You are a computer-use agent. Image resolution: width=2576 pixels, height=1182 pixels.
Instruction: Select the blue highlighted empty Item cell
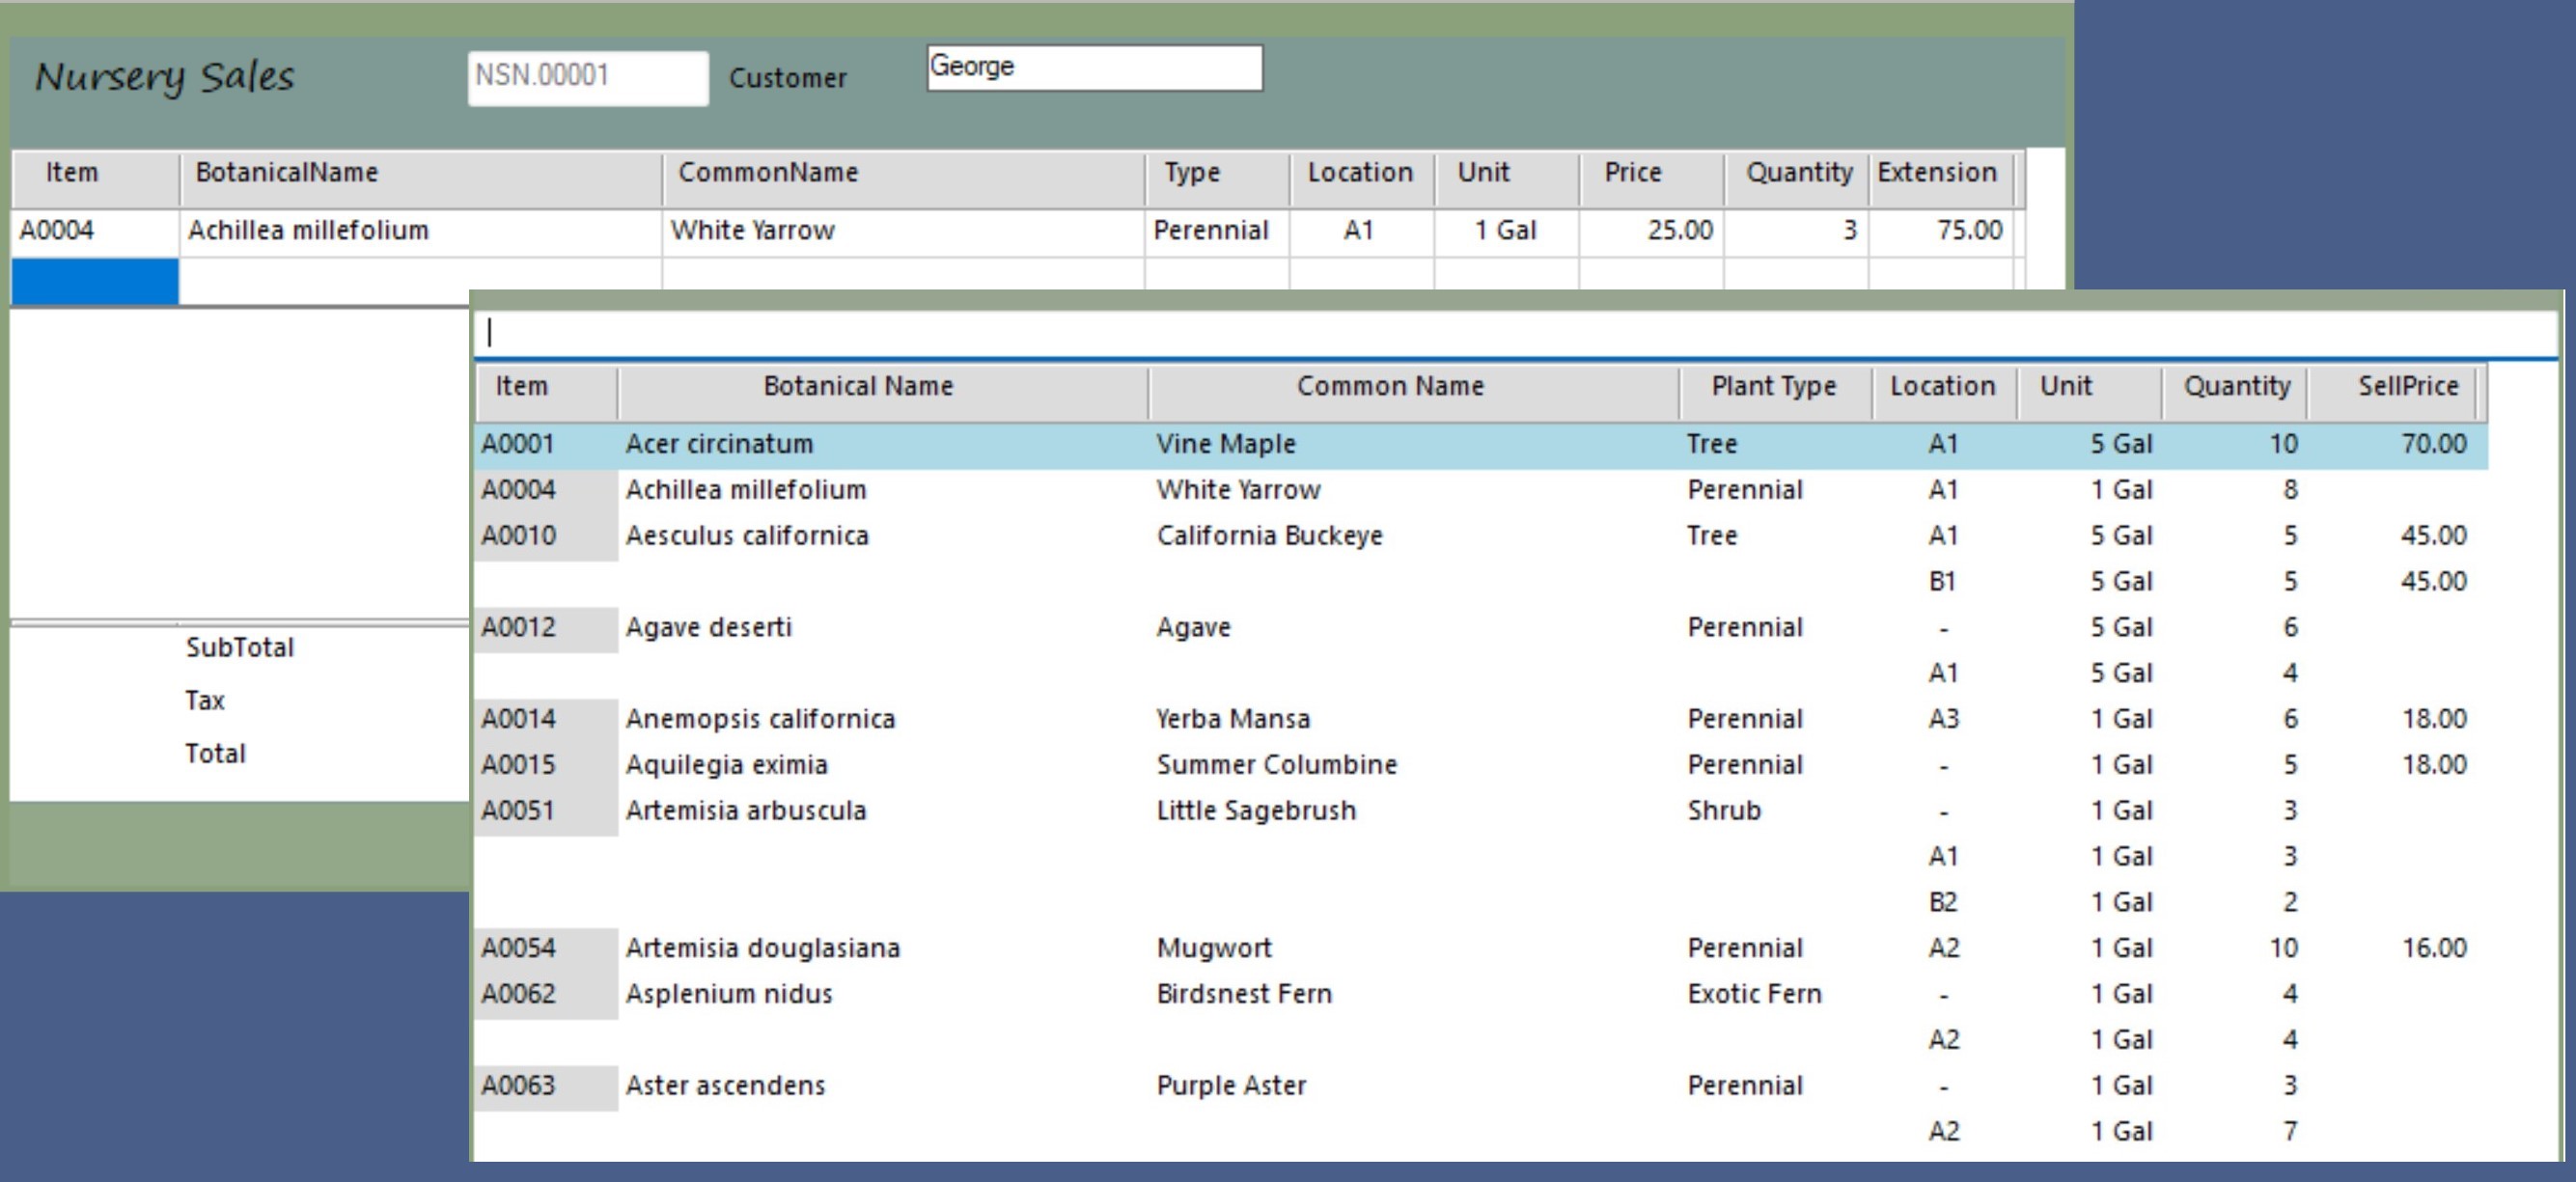point(95,281)
